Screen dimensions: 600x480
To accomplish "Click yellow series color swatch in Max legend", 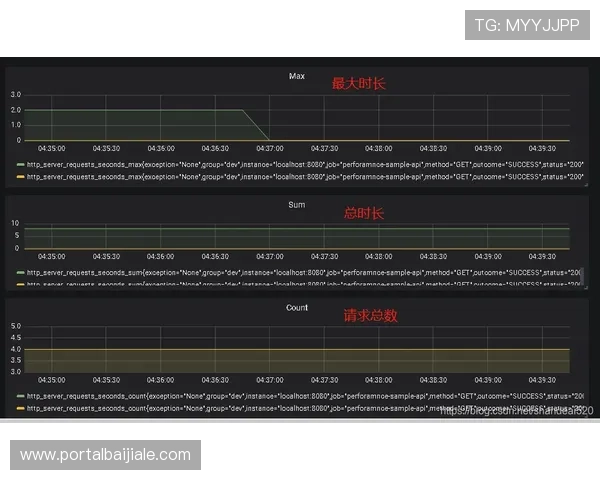I will point(21,177).
